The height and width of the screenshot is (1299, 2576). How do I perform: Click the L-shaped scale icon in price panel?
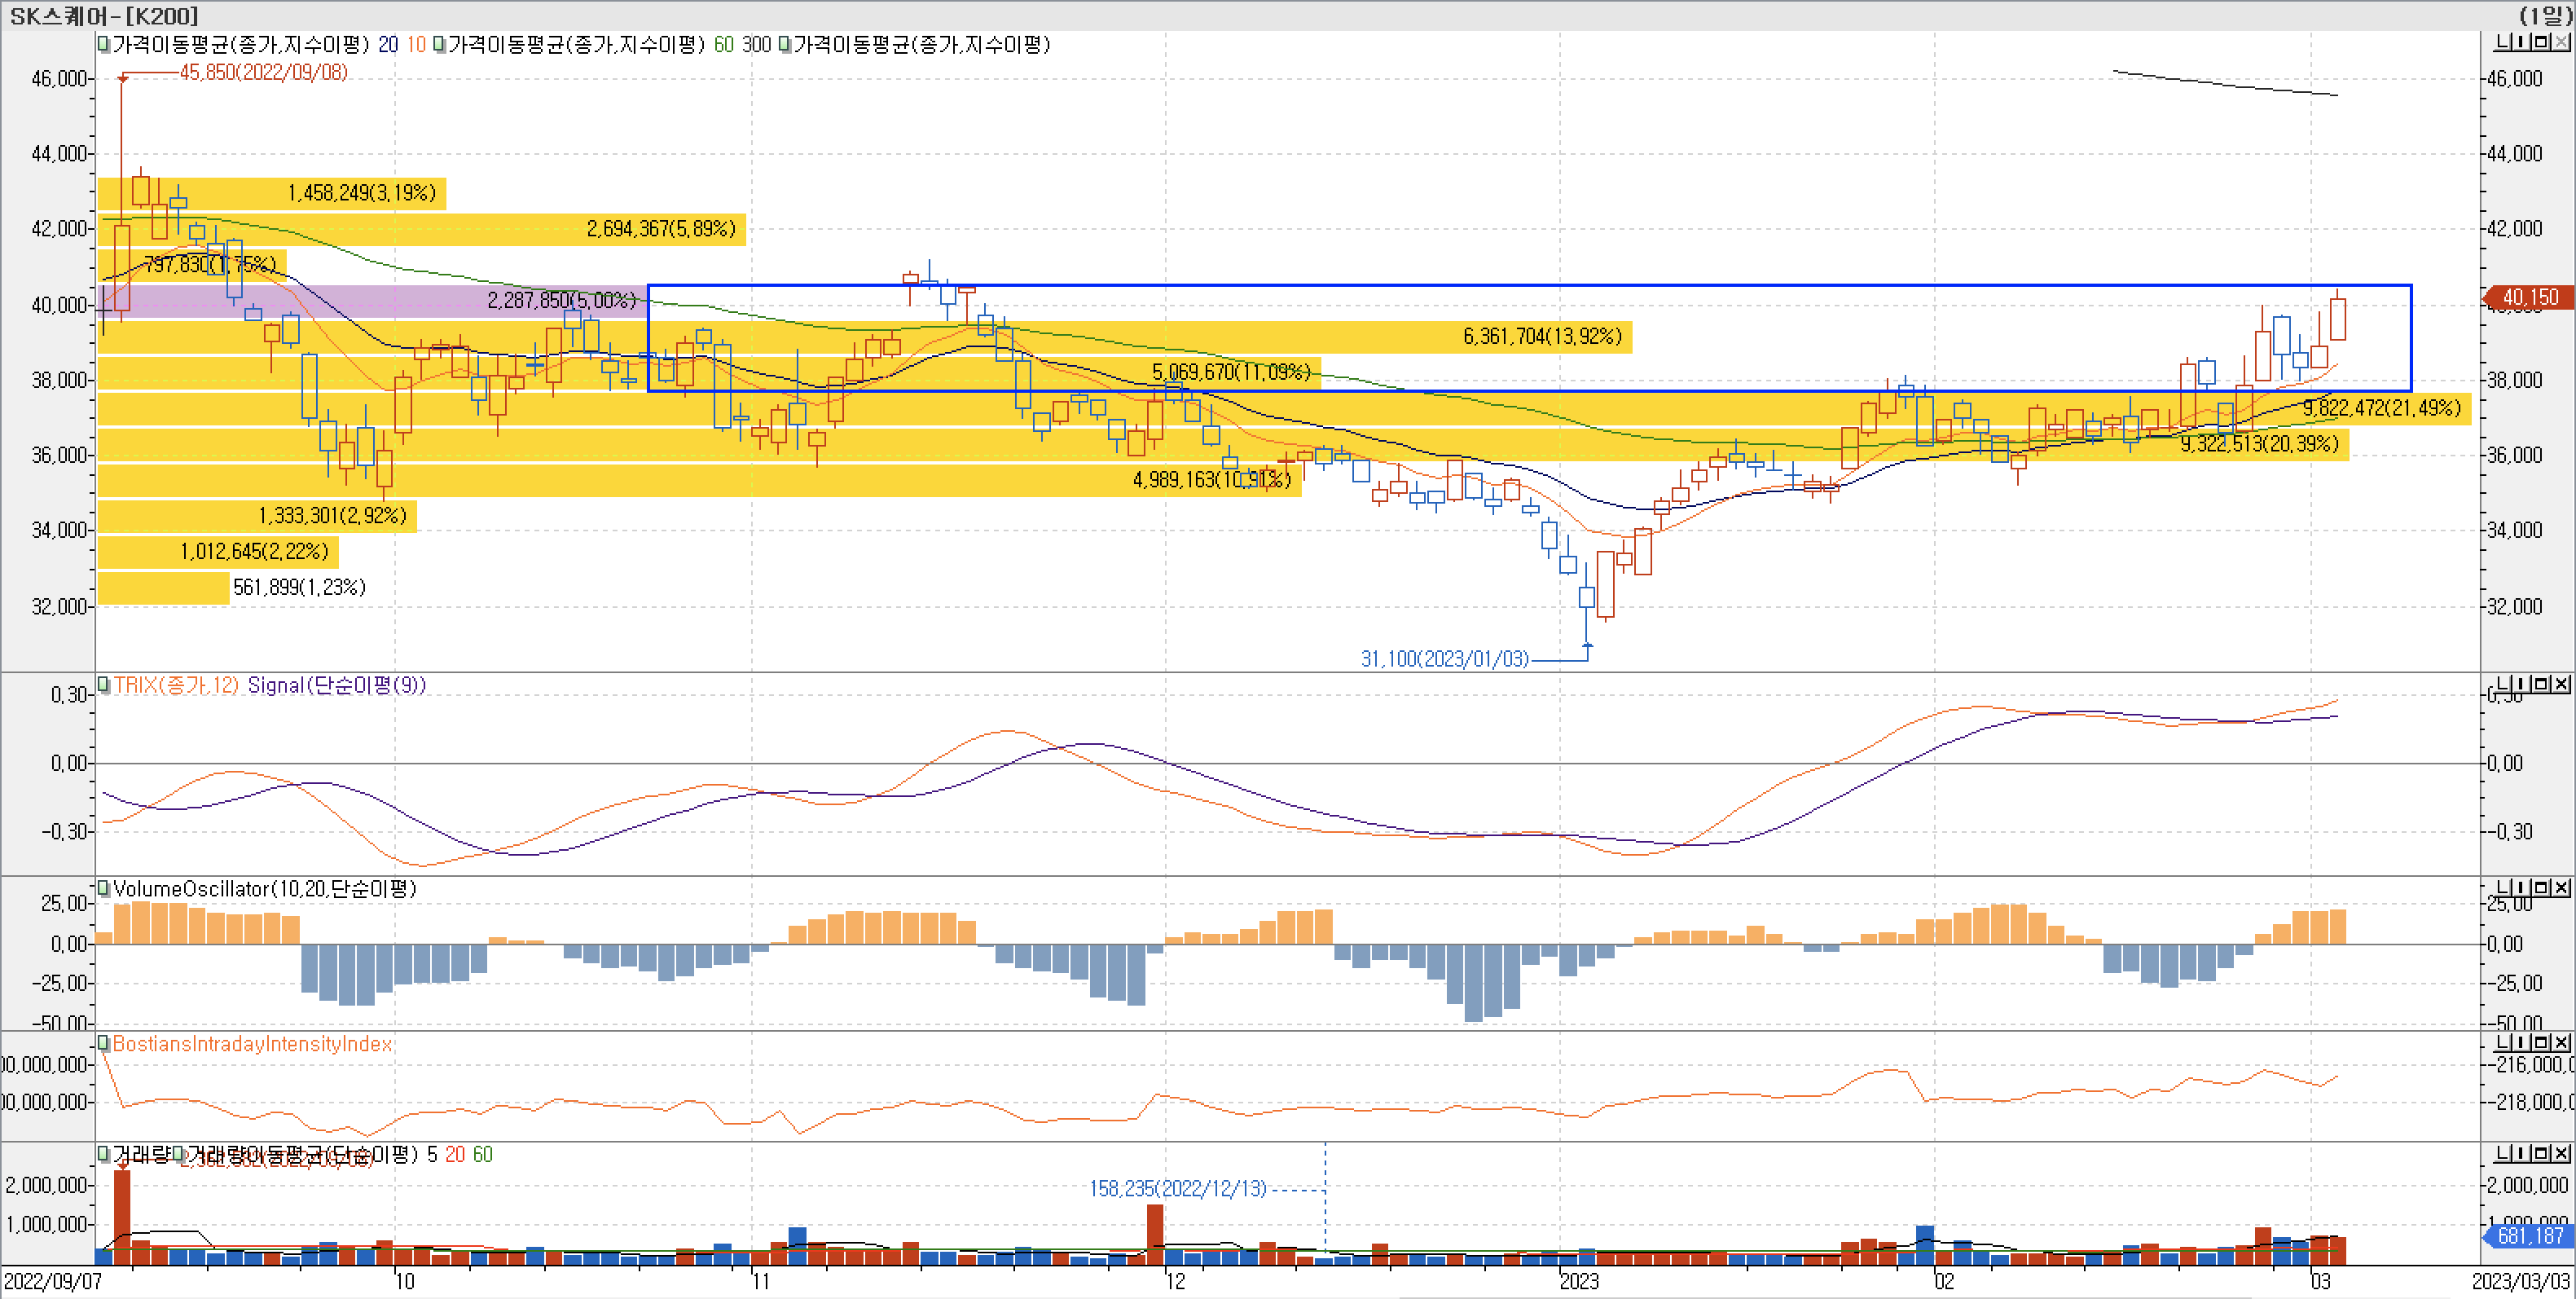click(2502, 43)
